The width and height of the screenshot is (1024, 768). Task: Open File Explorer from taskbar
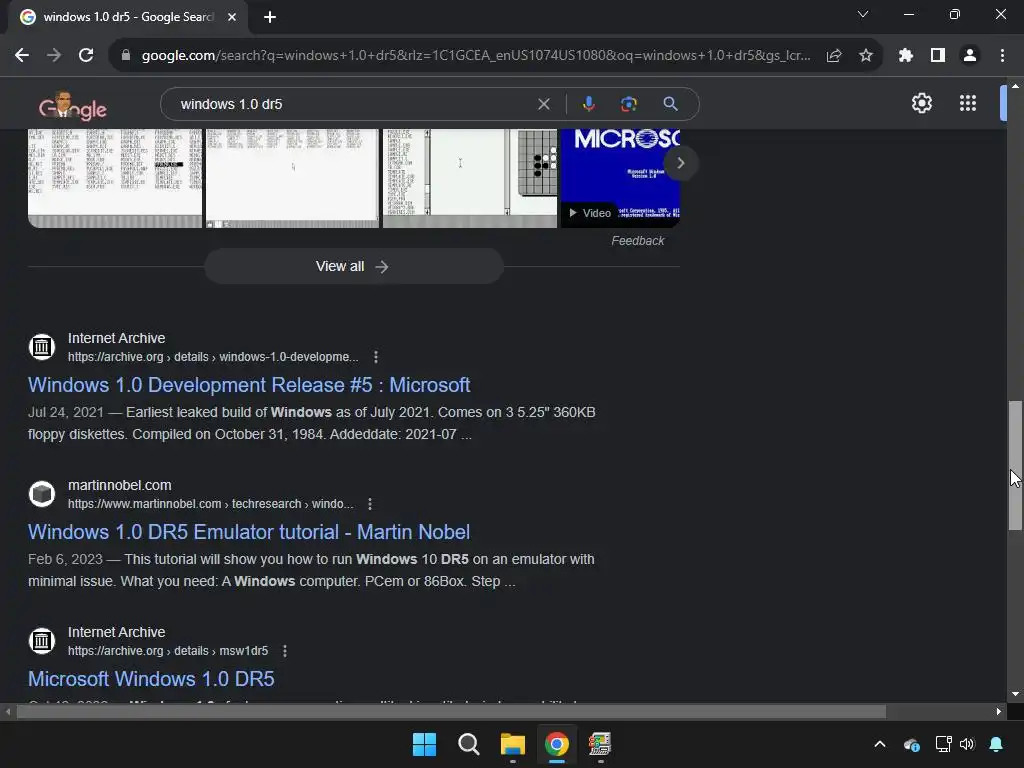513,744
